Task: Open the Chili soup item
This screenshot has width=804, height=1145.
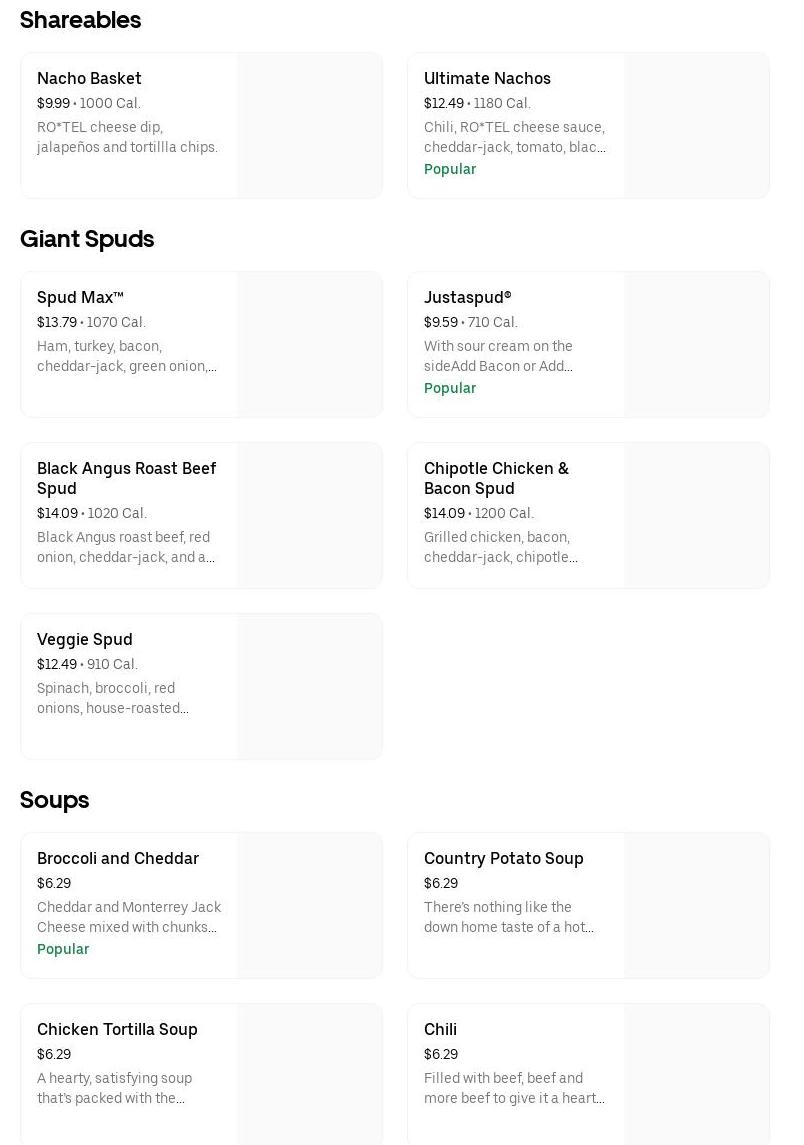Action: pyautogui.click(x=440, y=1029)
